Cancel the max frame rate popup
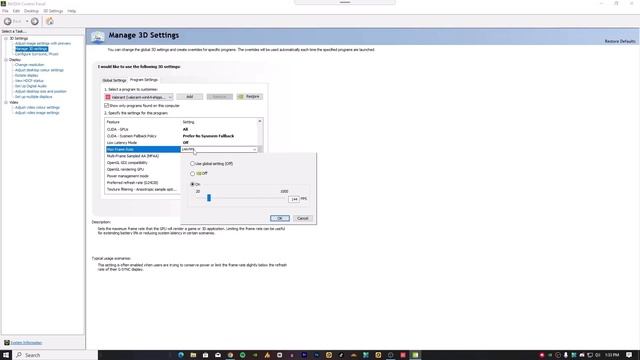This screenshot has width=640, height=360. [x=303, y=218]
